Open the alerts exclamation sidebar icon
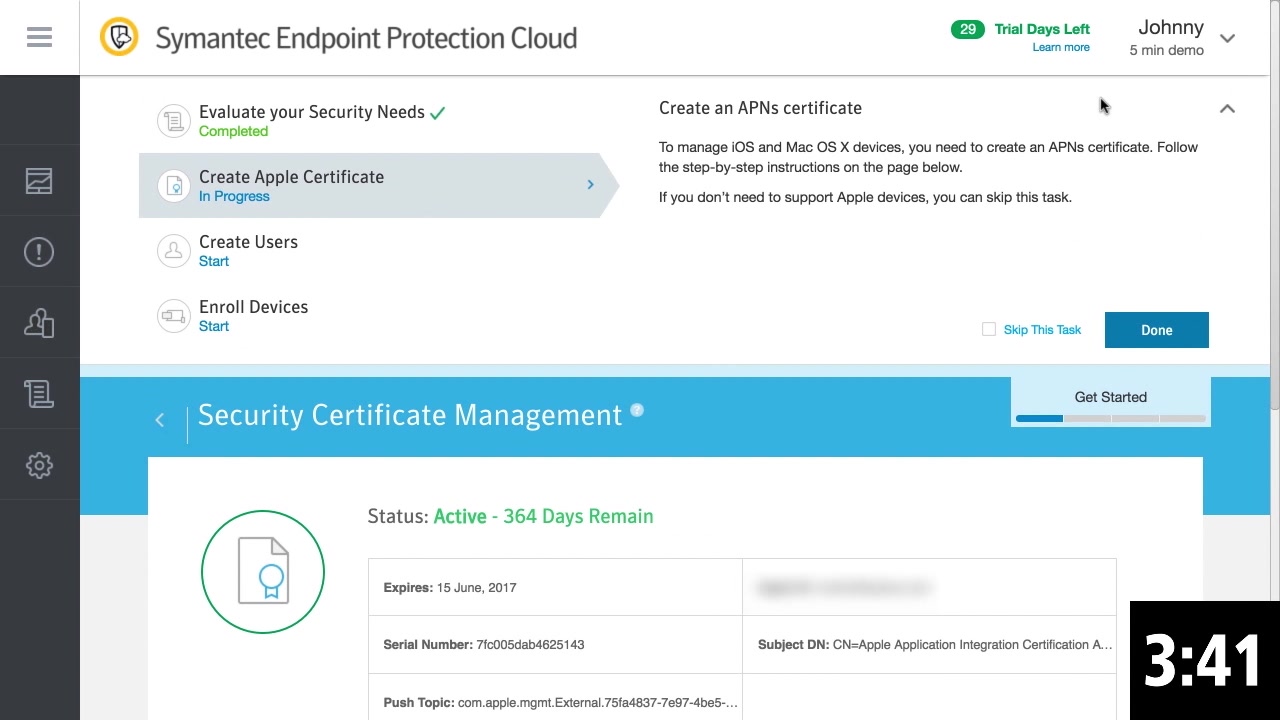This screenshot has height=720, width=1280. coord(39,252)
